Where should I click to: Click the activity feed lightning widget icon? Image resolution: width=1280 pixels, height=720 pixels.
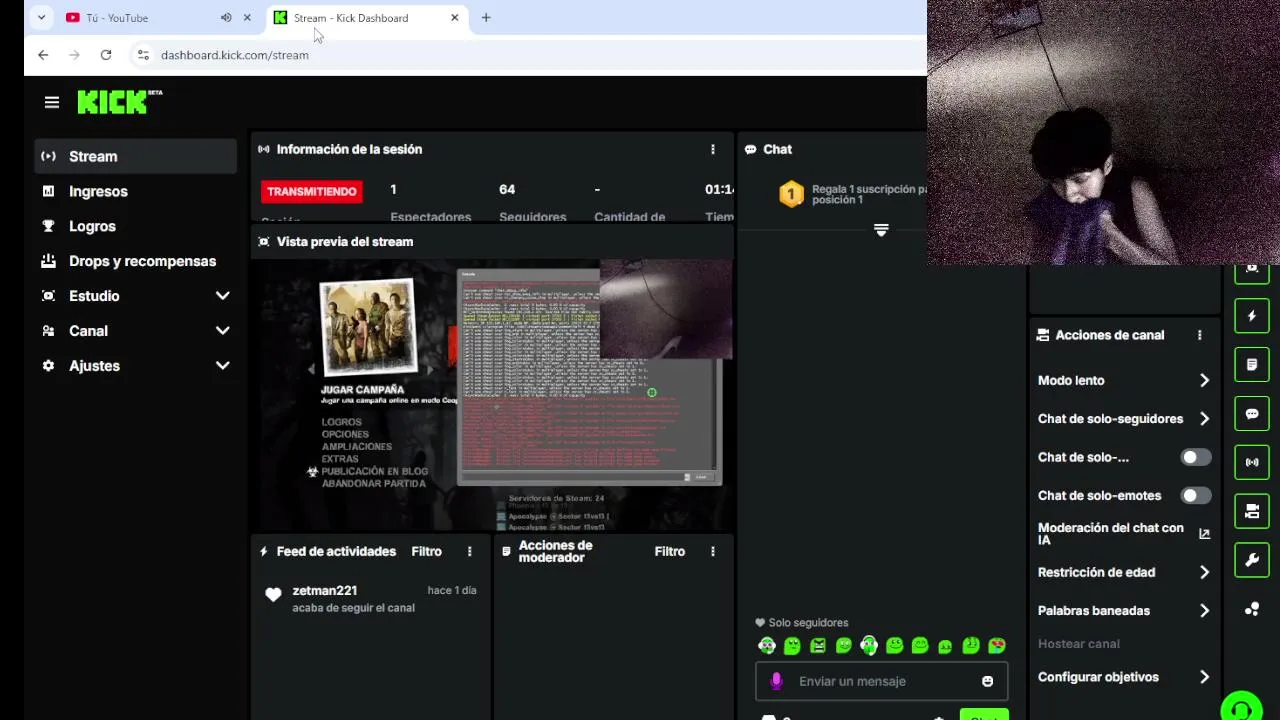1252,316
